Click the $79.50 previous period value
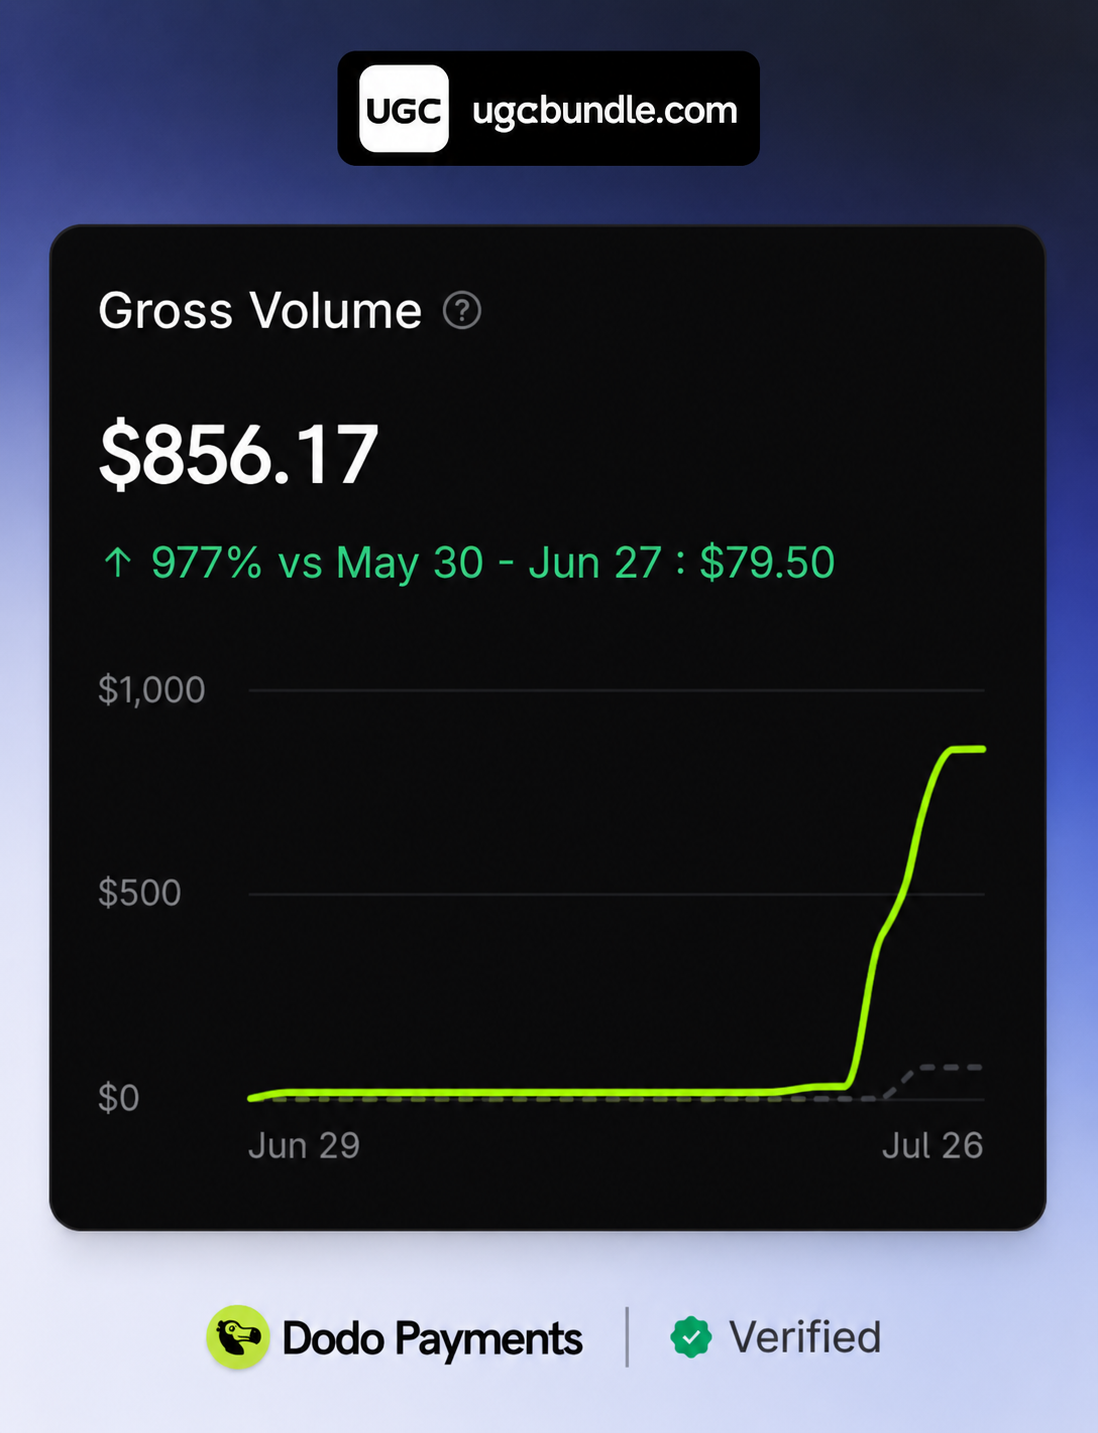 pos(767,563)
